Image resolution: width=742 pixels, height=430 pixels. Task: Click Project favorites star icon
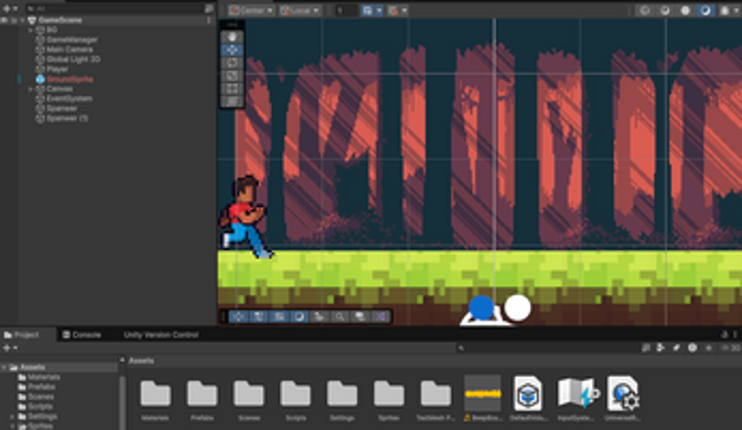tap(708, 348)
